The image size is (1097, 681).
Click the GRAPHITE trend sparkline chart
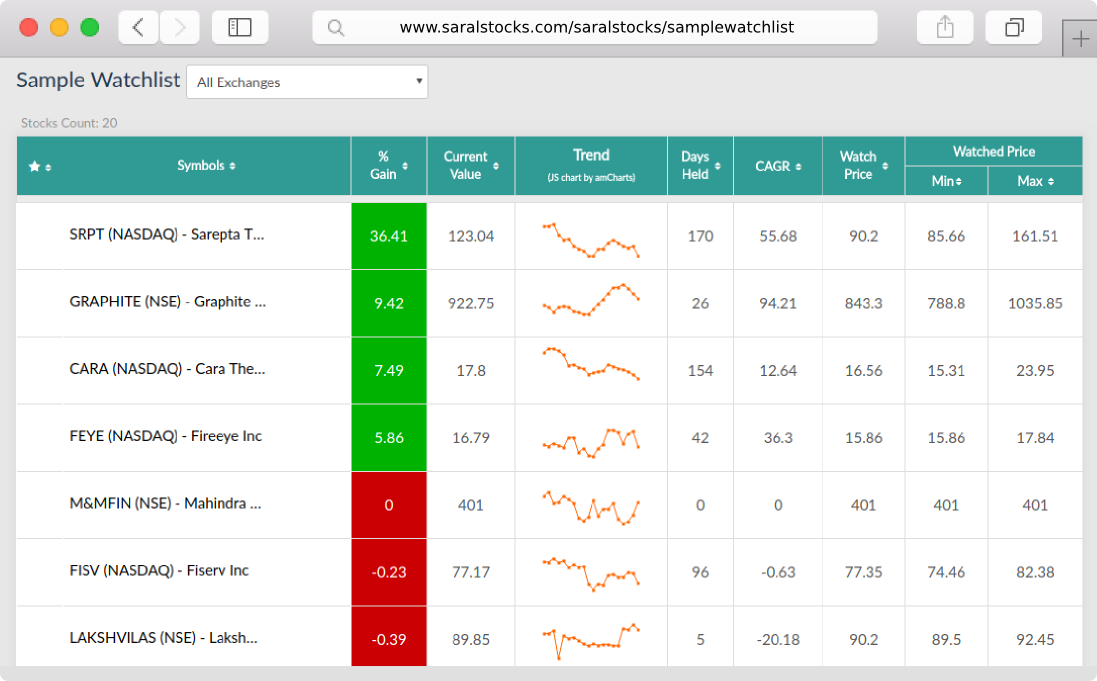[591, 301]
